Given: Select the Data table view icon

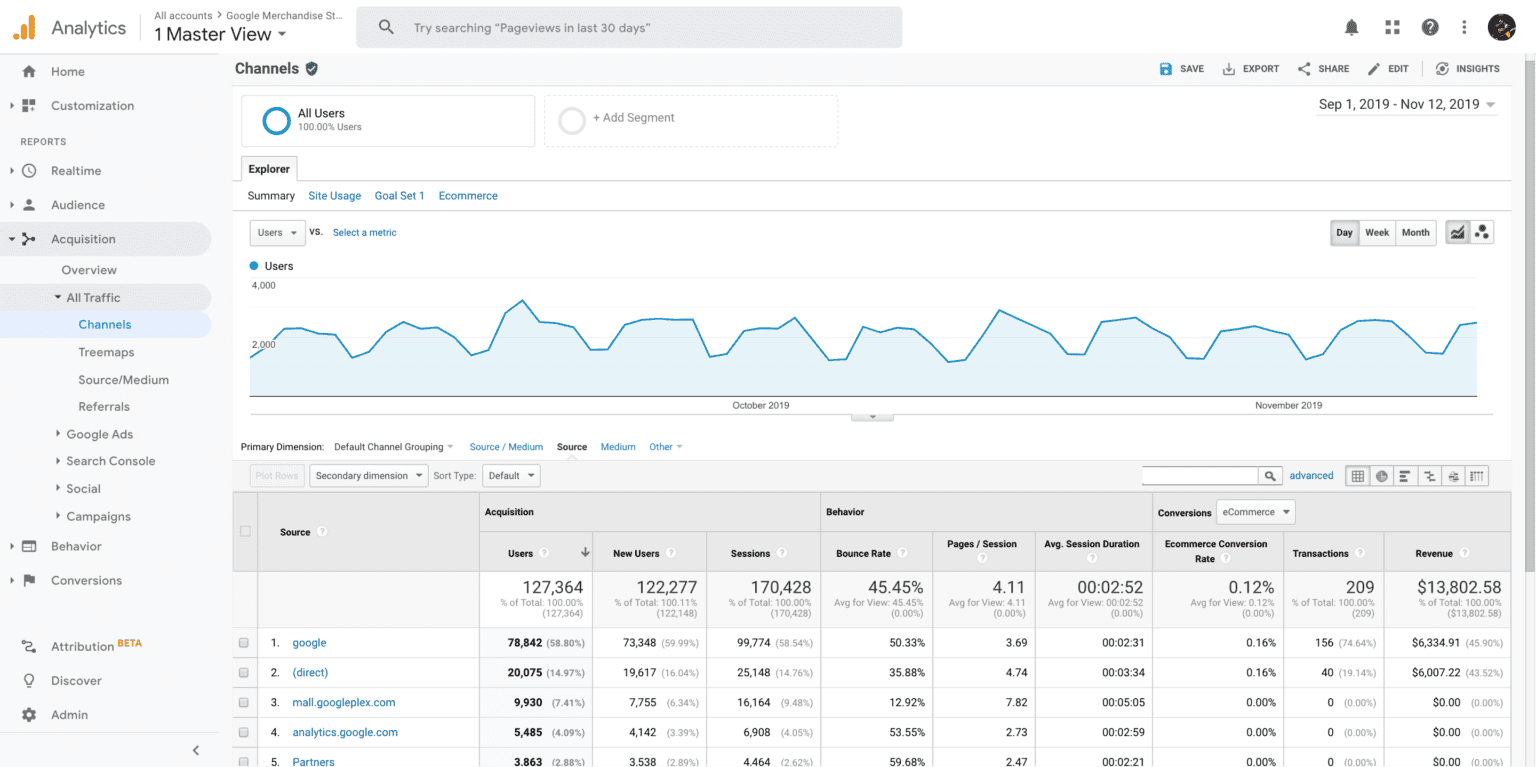Looking at the screenshot, I should click(x=1358, y=476).
